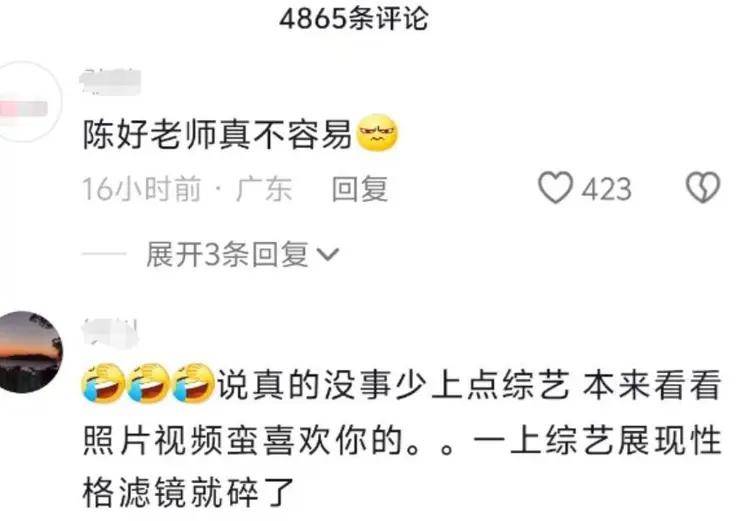Open the first commenter's blurred username

click(x=110, y=82)
